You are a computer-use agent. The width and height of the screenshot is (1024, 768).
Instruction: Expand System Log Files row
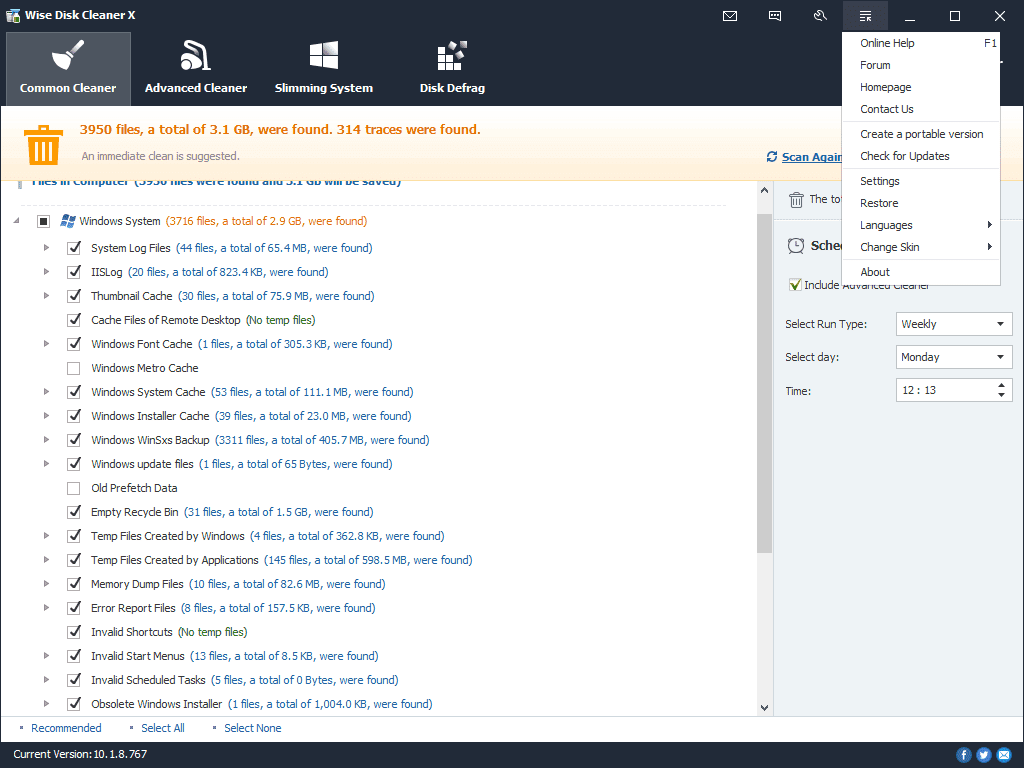click(x=46, y=248)
